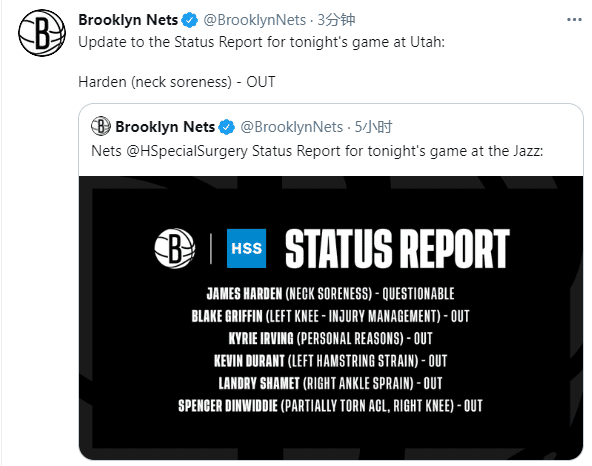Open the Brooklyn Nets display name link
The image size is (592, 466).
tap(128, 20)
